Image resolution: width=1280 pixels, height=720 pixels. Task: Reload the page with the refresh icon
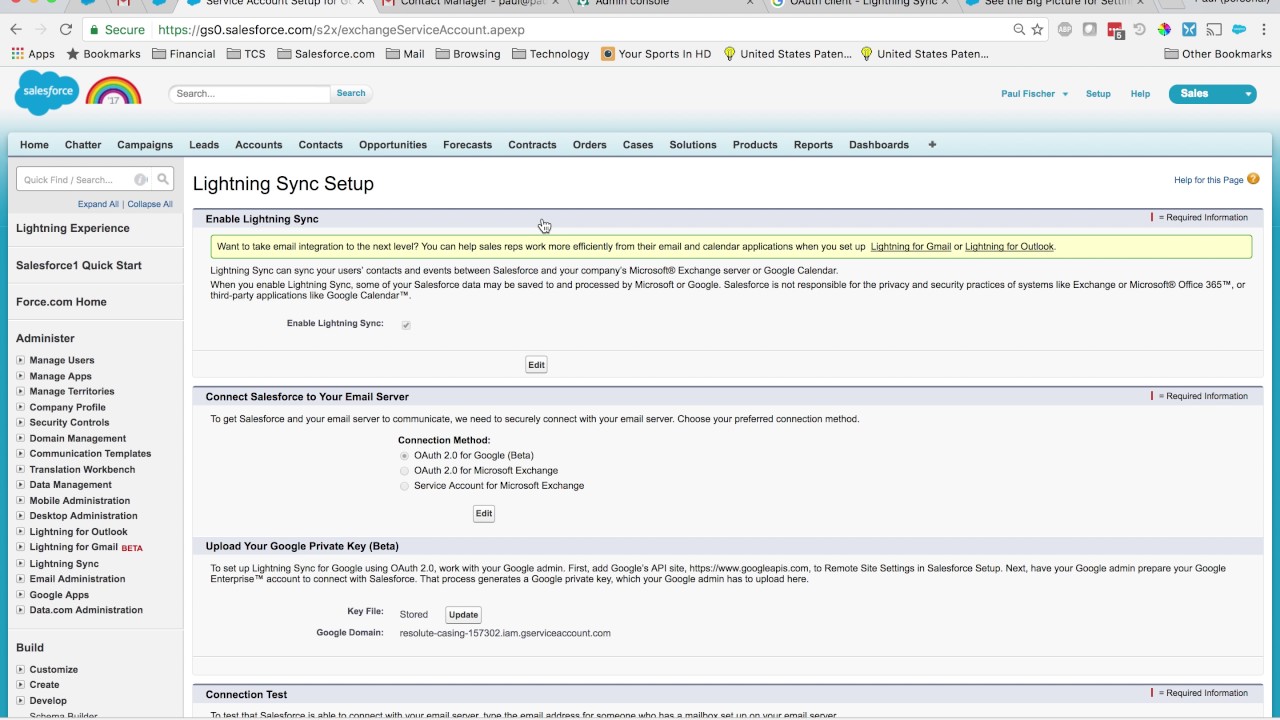(66, 30)
